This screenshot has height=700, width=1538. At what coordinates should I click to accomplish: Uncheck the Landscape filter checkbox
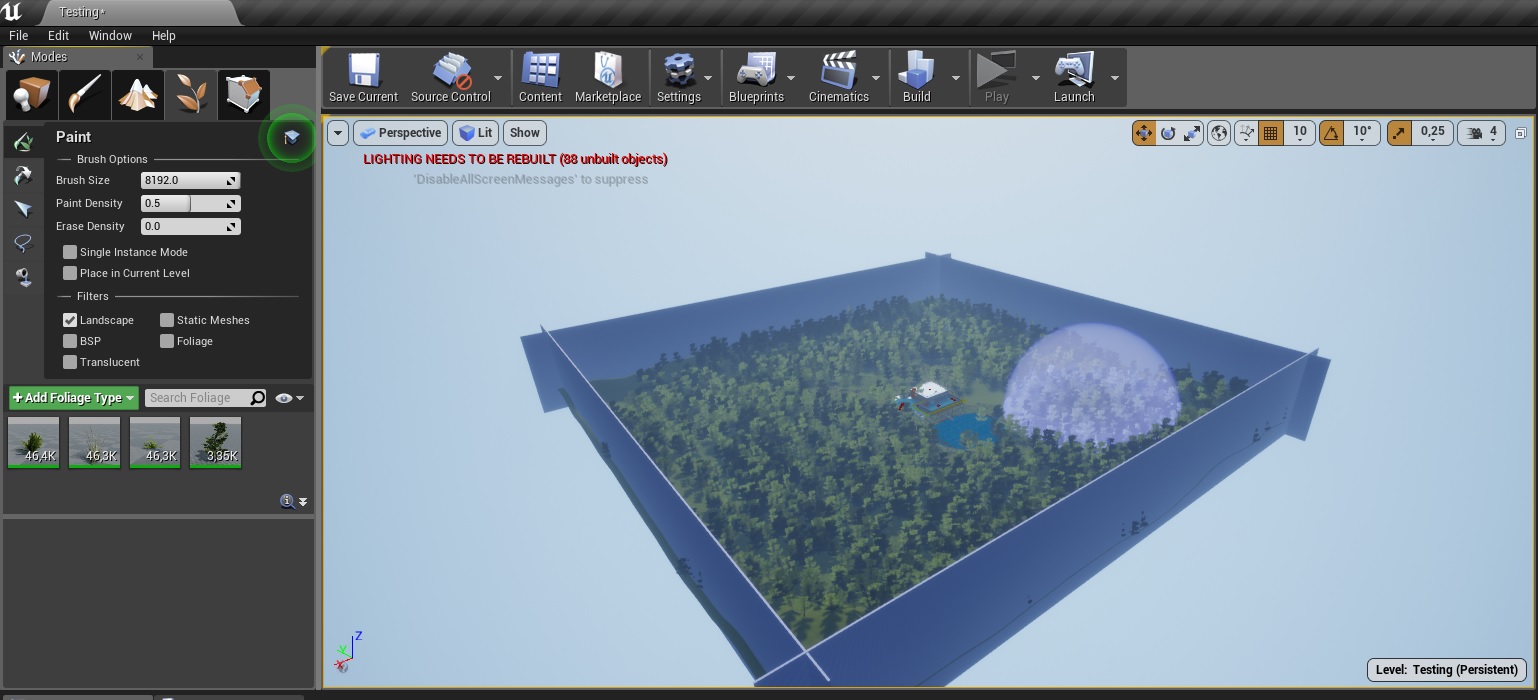70,320
